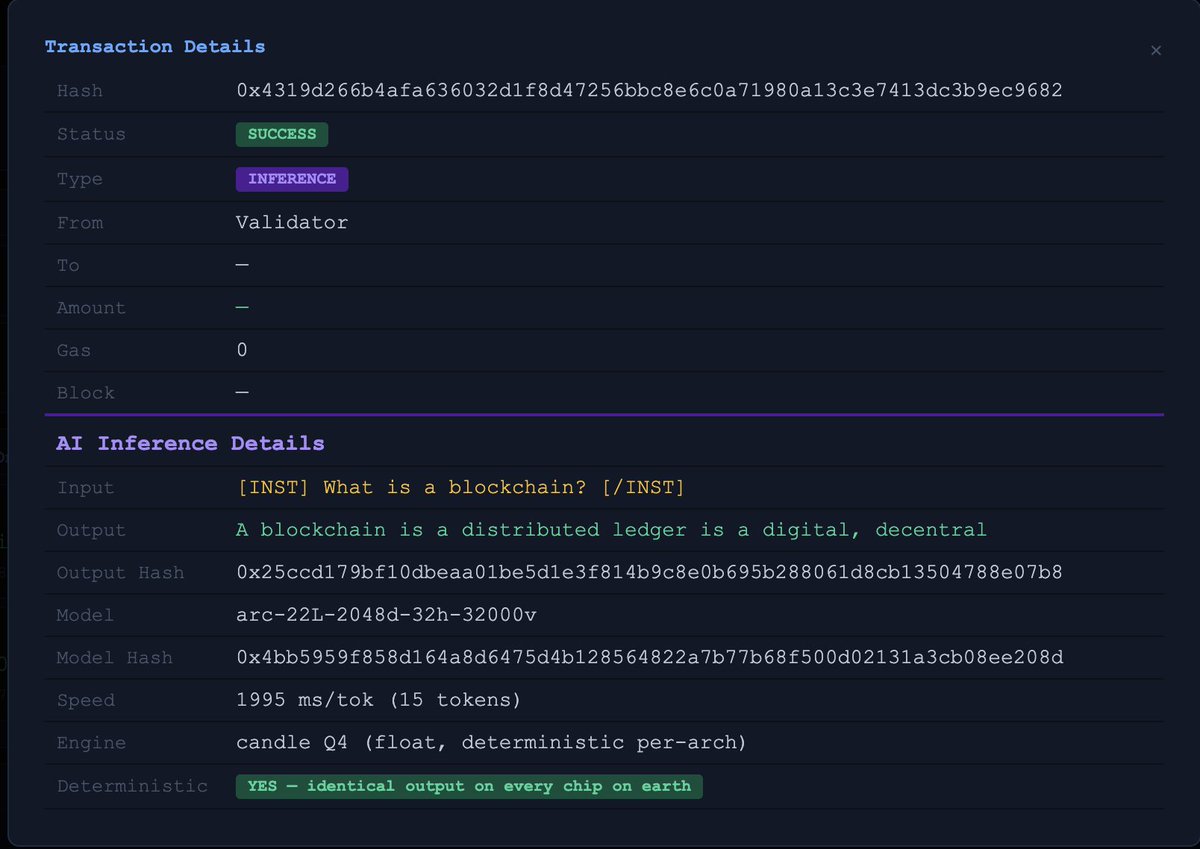The height and width of the screenshot is (849, 1200).
Task: Click the 'Deterministic' field label
Action: tap(132, 786)
